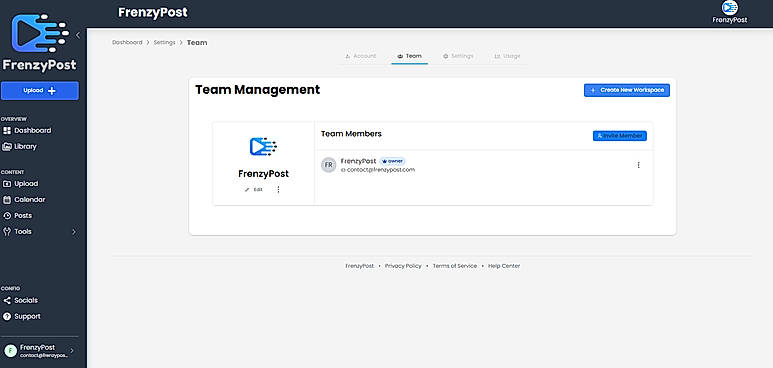
Task: Open the Help Center footer link
Action: coord(504,266)
